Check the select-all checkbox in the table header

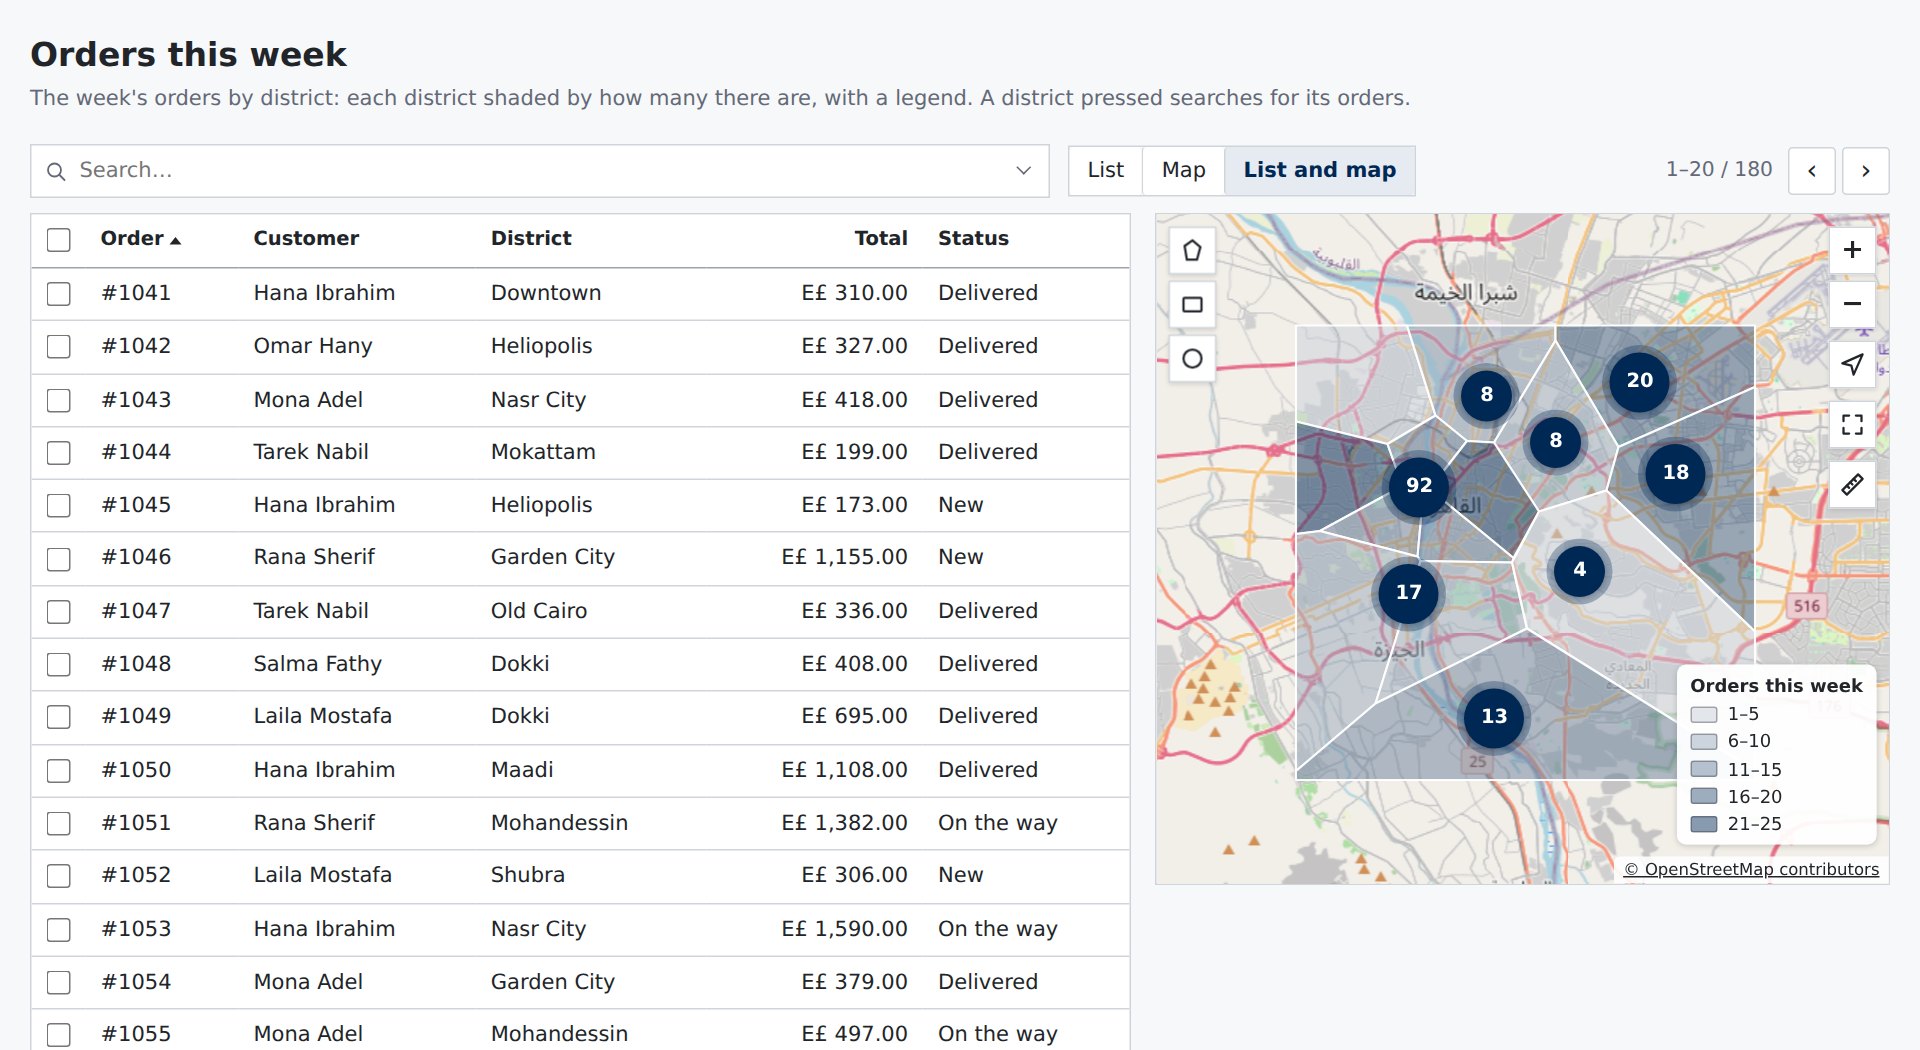[x=59, y=240]
